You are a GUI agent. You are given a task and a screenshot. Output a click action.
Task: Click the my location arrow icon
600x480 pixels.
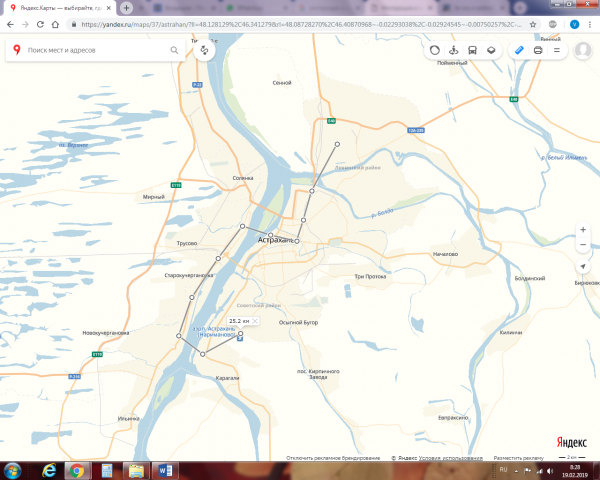[583, 267]
